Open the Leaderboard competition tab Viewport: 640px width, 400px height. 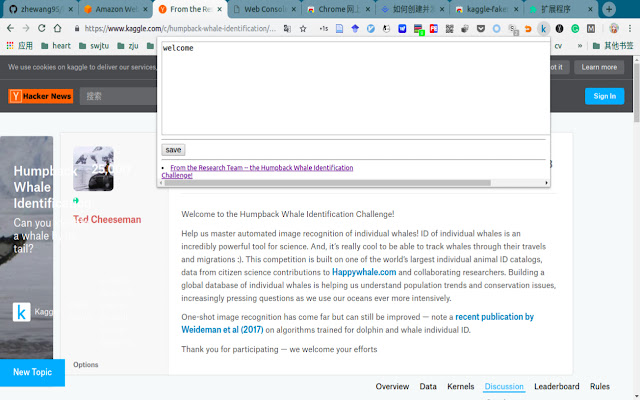[x=556, y=387]
